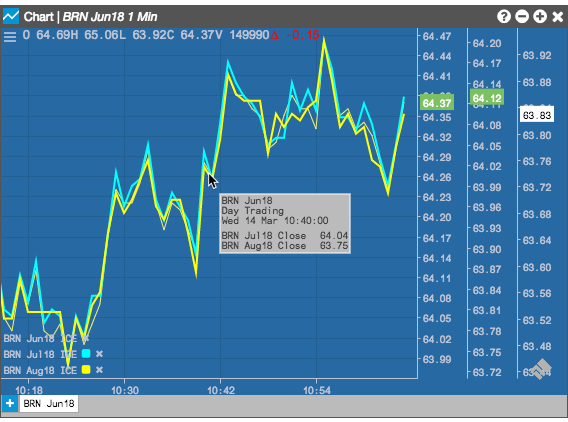The width and height of the screenshot is (568, 422).
Task: Remove BRN Jul18 ICE series
Action: [99, 354]
